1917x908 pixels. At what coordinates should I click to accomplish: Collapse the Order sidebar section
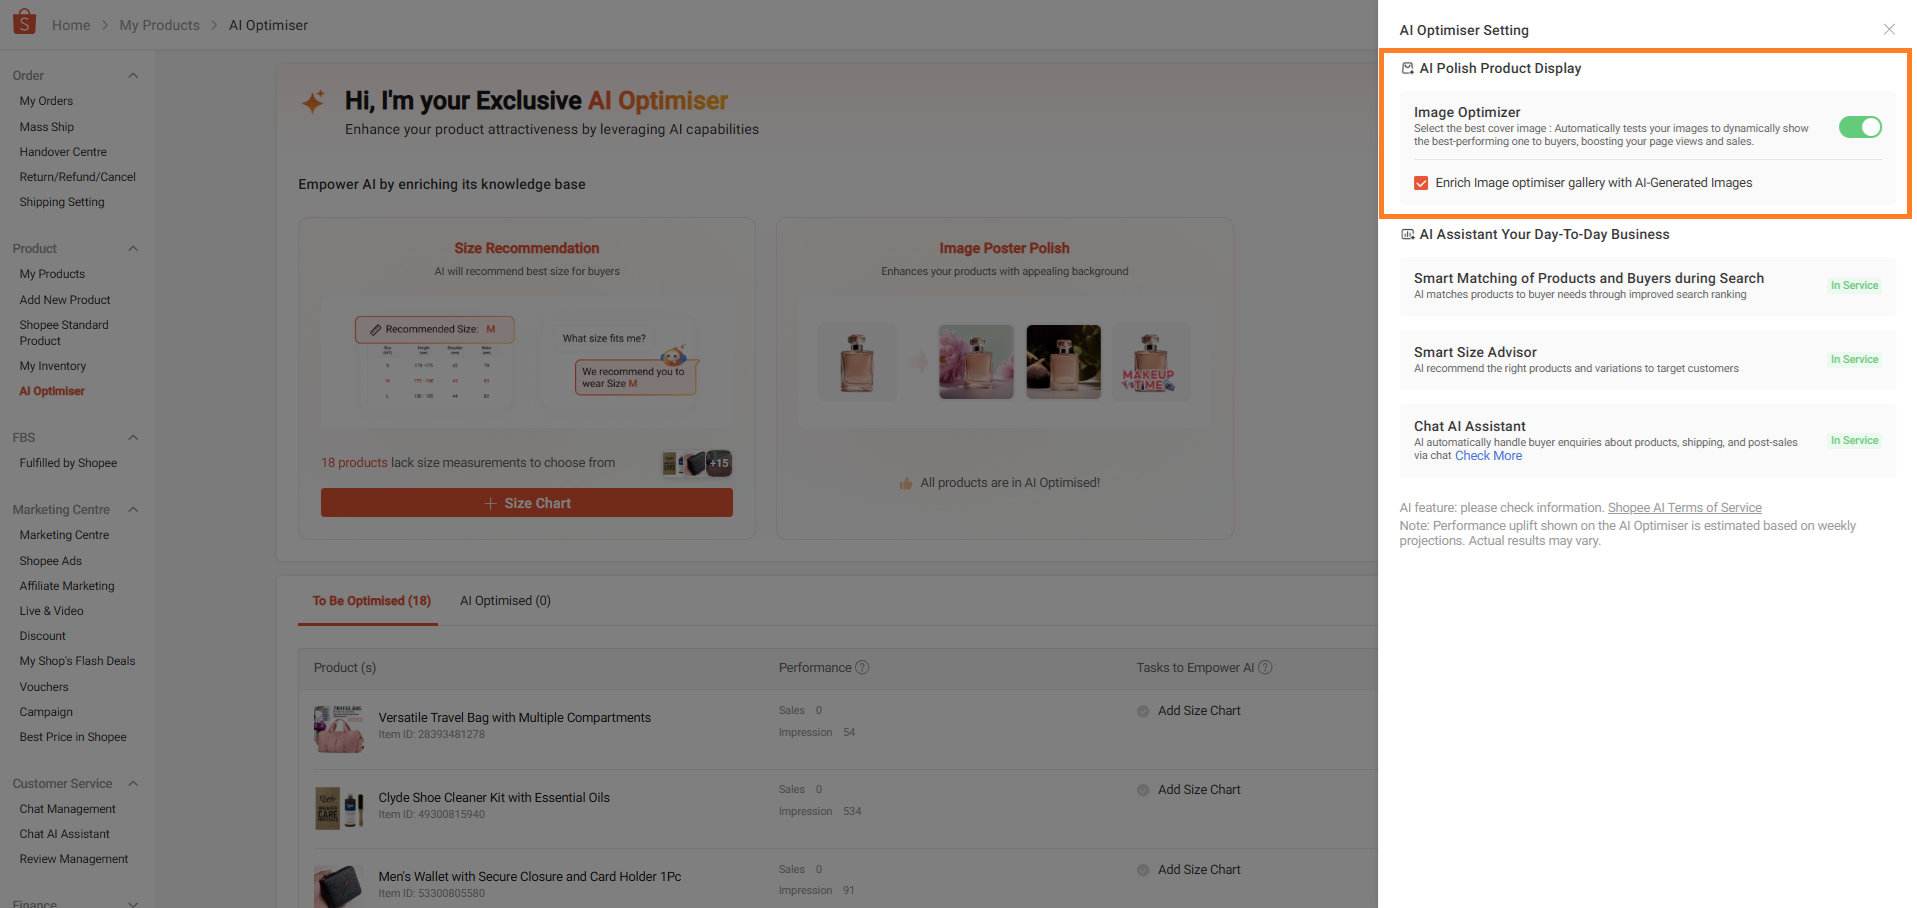point(133,76)
